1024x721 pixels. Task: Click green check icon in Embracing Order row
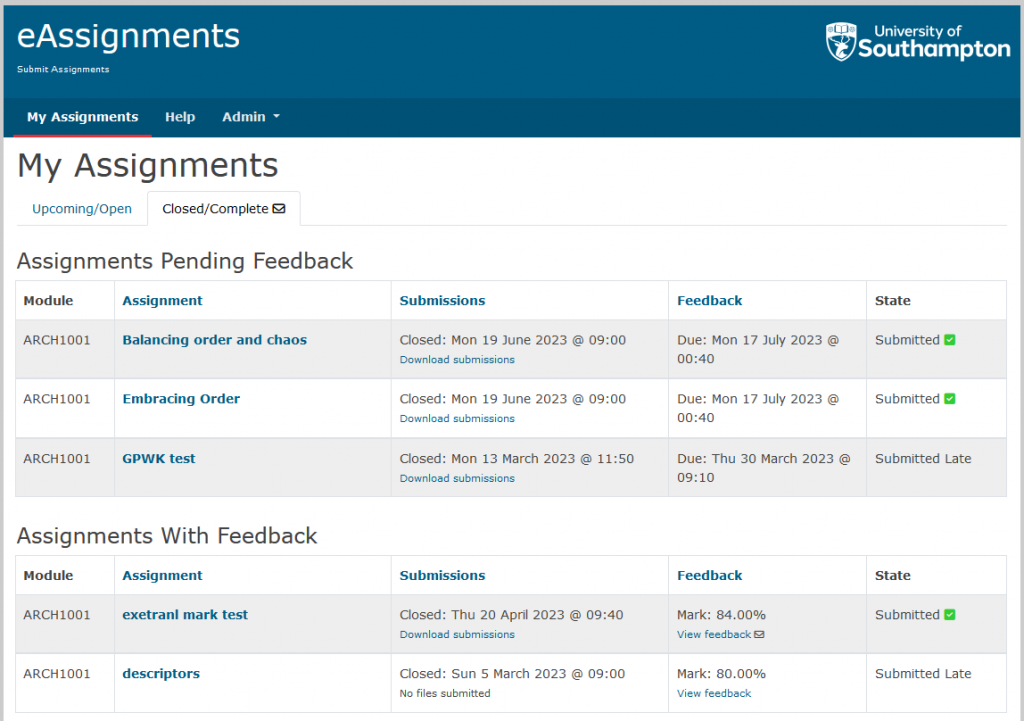coord(950,398)
